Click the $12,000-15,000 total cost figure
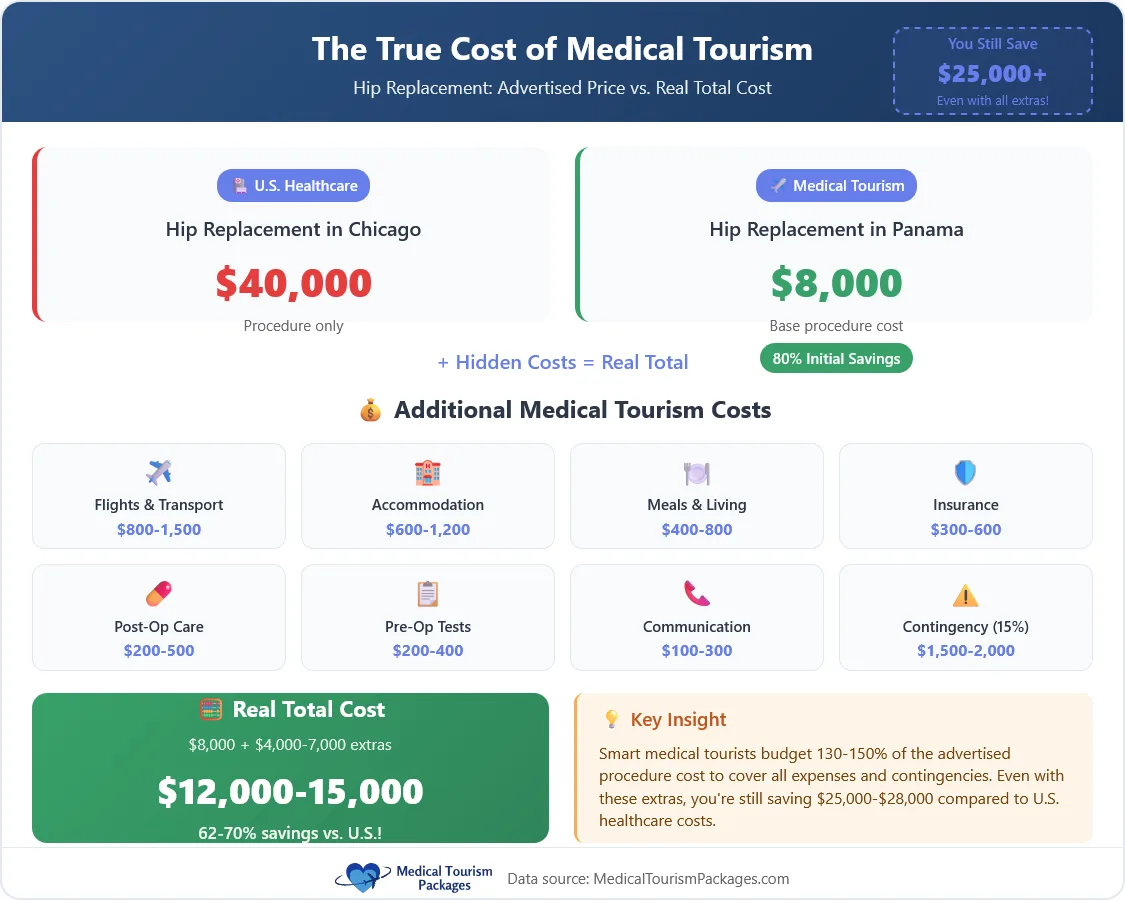The width and height of the screenshot is (1125, 900). point(290,792)
